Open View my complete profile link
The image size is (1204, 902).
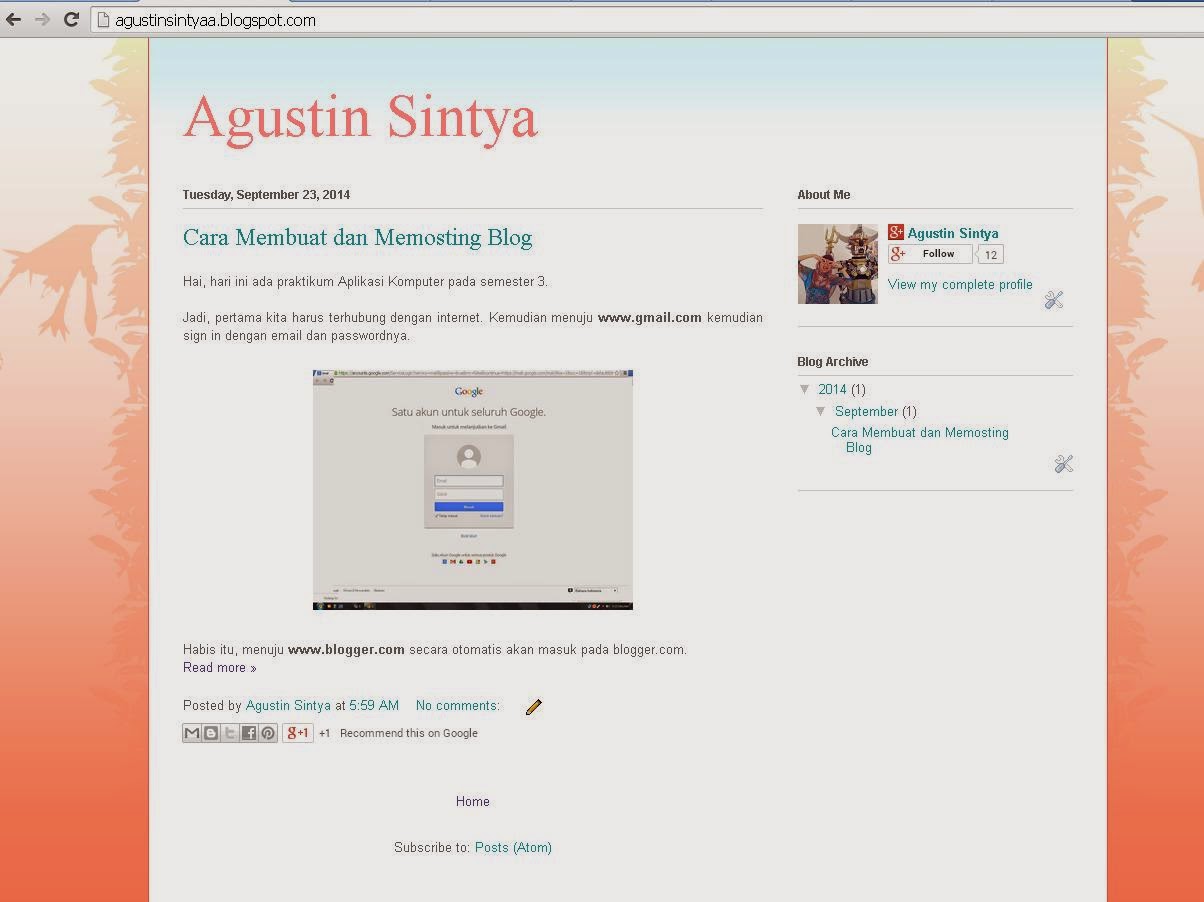[960, 285]
